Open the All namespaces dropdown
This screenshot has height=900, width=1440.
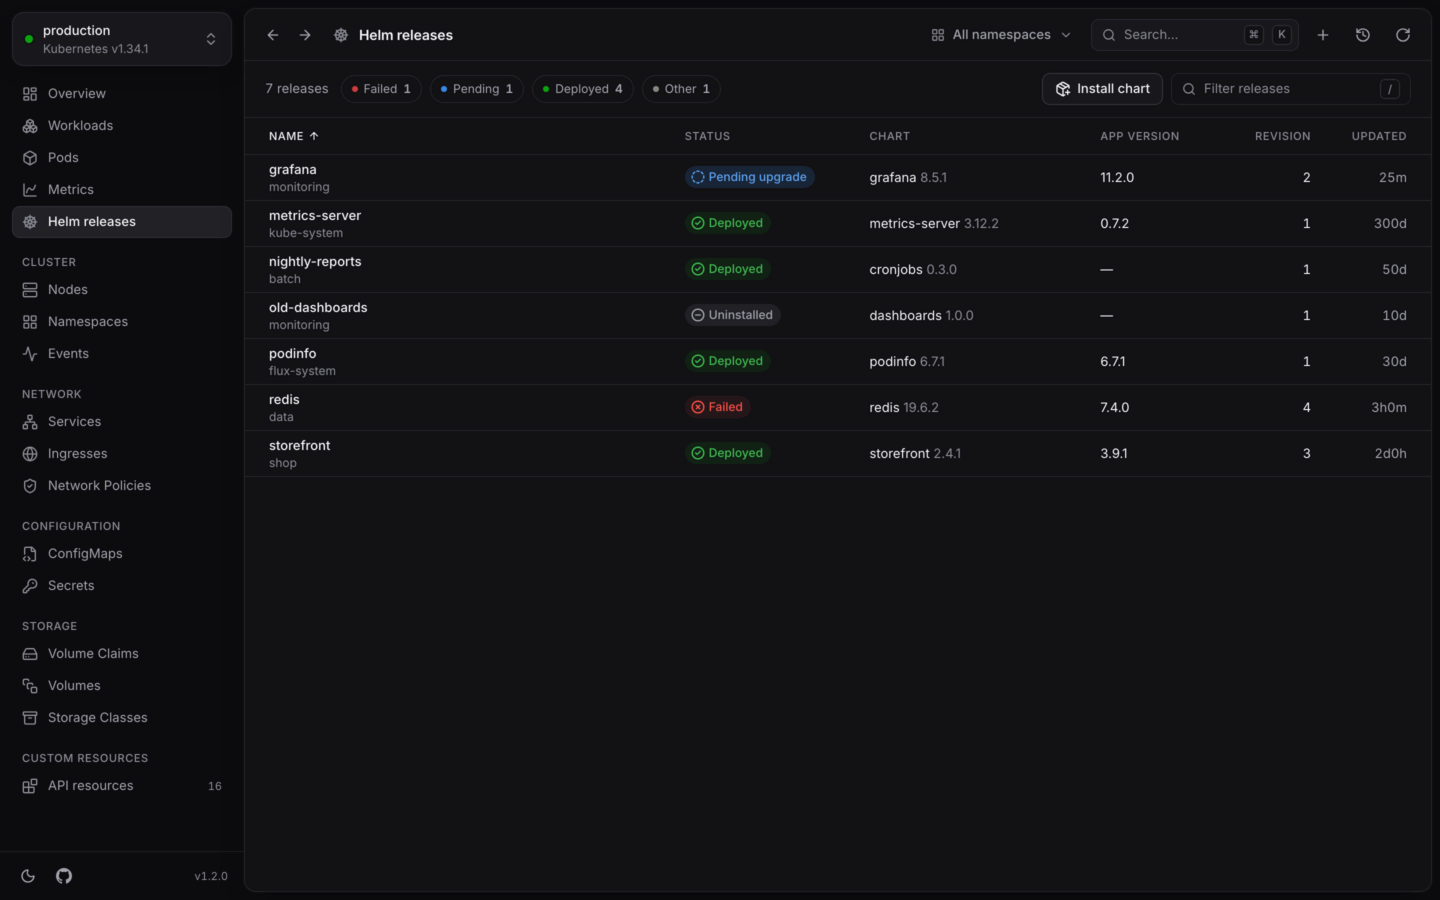[1001, 35]
